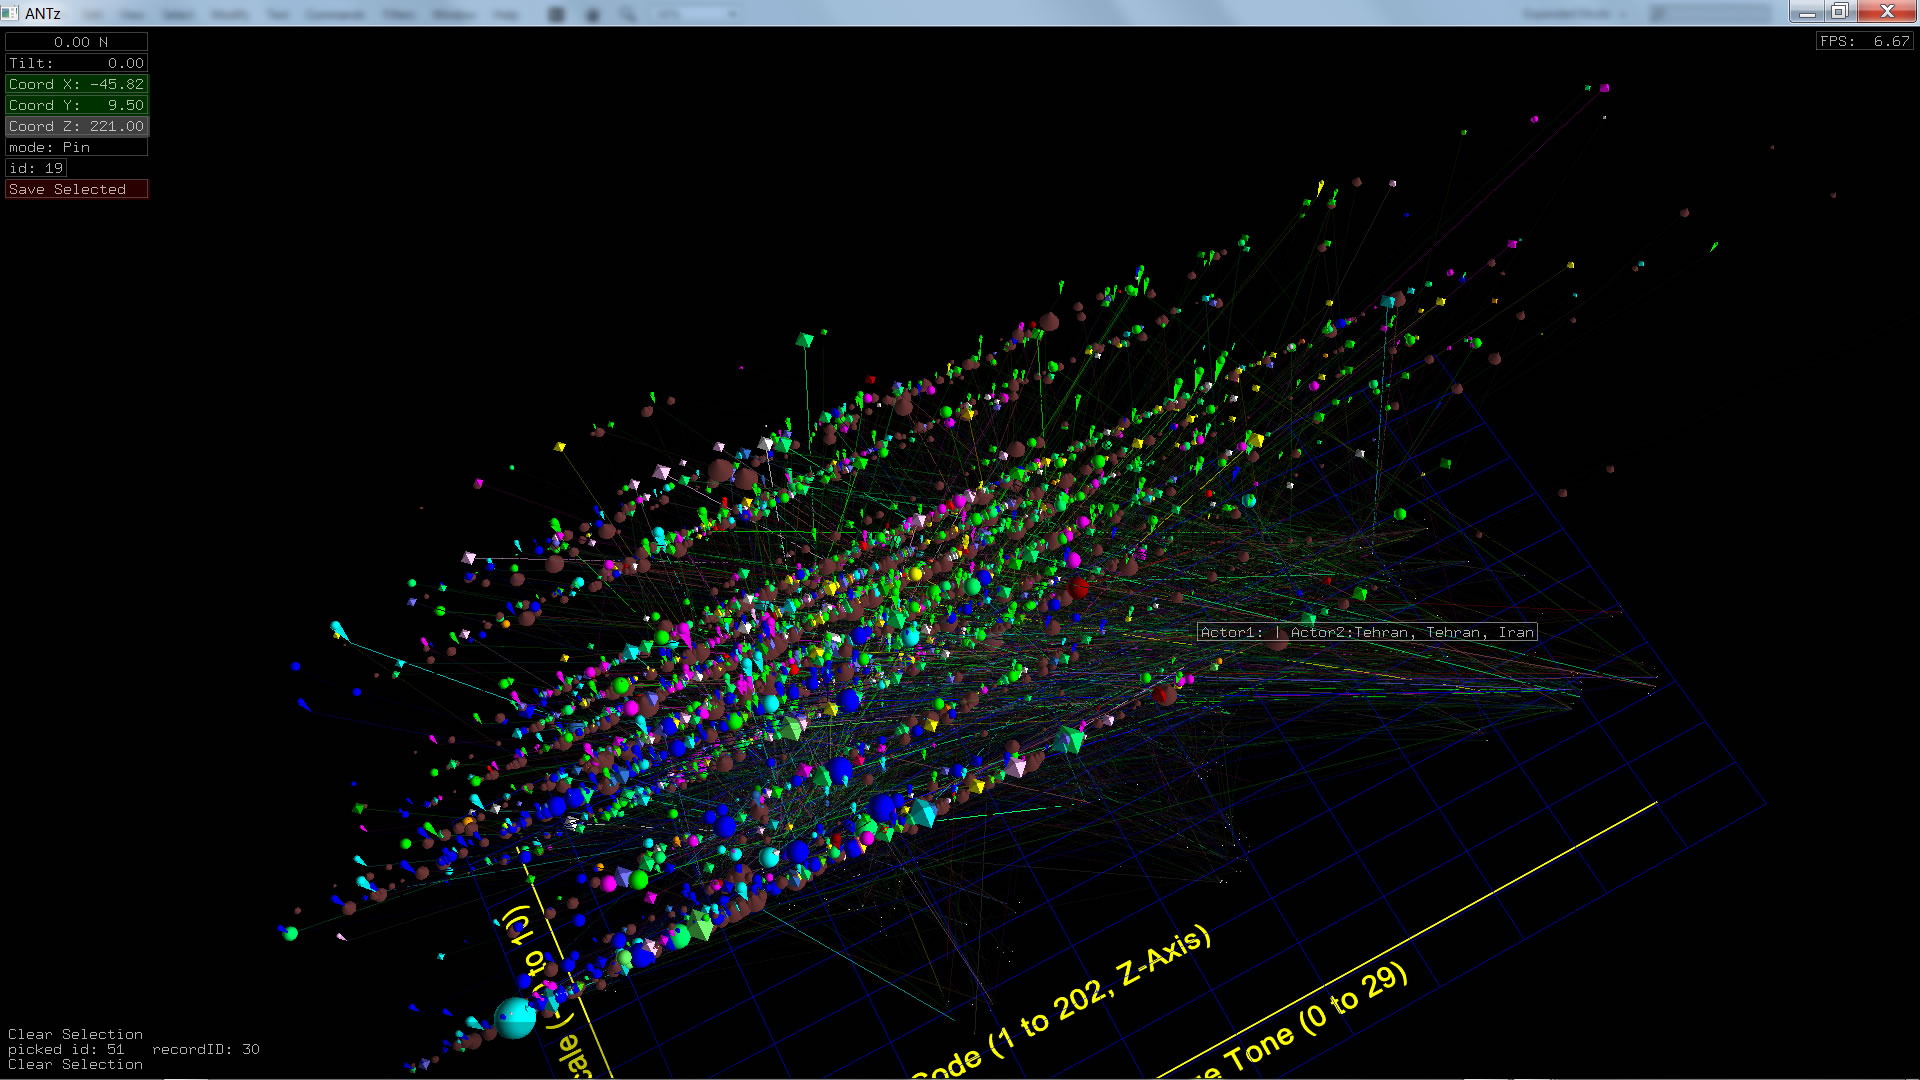Select the Coord Y value field

[x=76, y=105]
